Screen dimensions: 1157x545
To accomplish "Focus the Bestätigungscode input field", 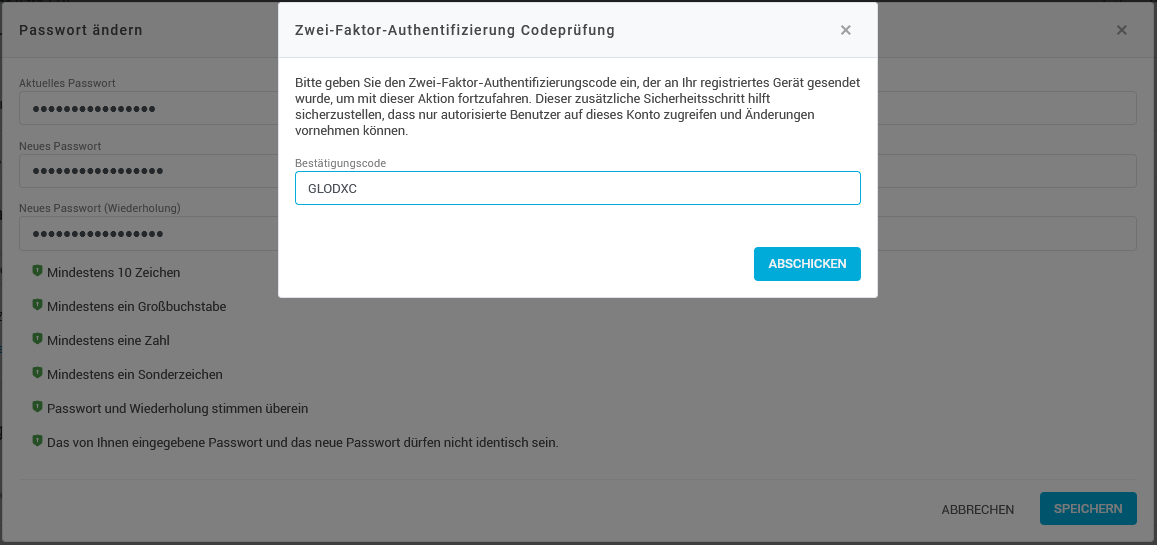I will pos(577,188).
